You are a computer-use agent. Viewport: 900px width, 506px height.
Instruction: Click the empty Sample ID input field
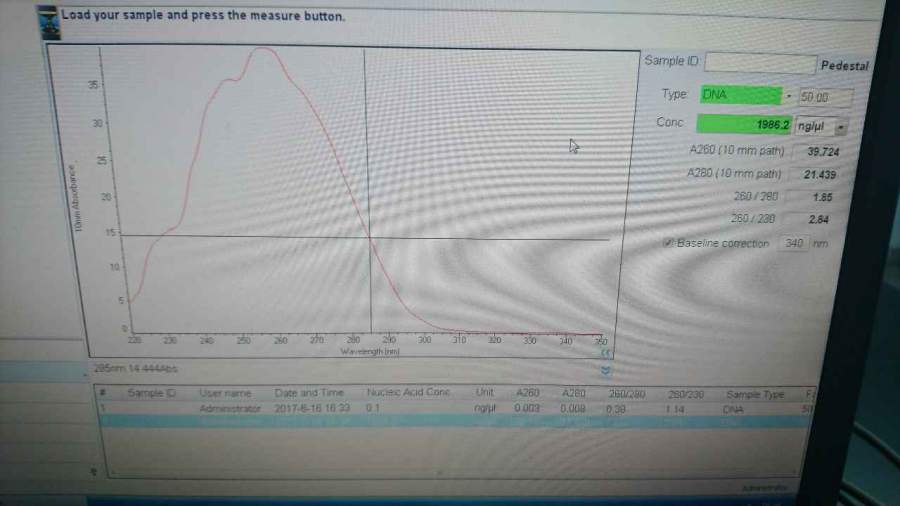tap(760, 63)
